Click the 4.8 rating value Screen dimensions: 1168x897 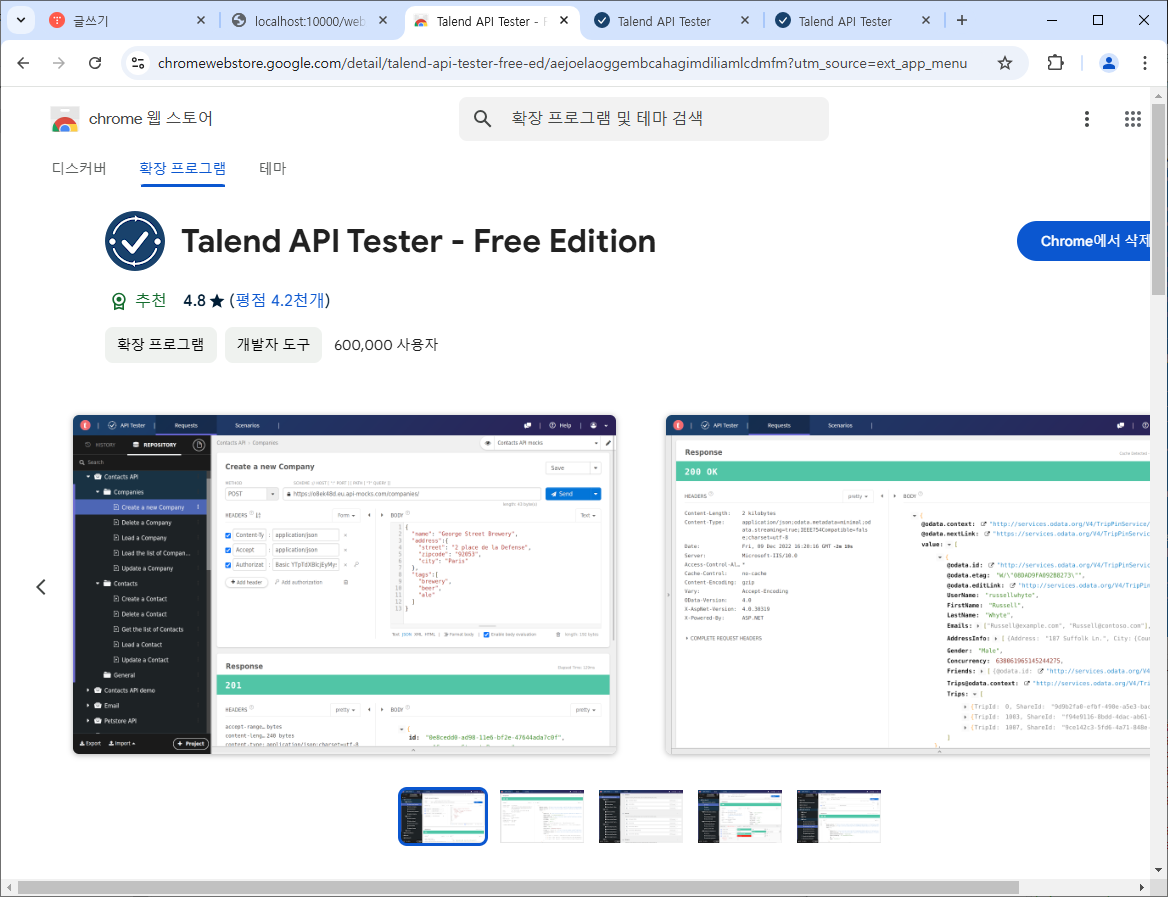[194, 300]
